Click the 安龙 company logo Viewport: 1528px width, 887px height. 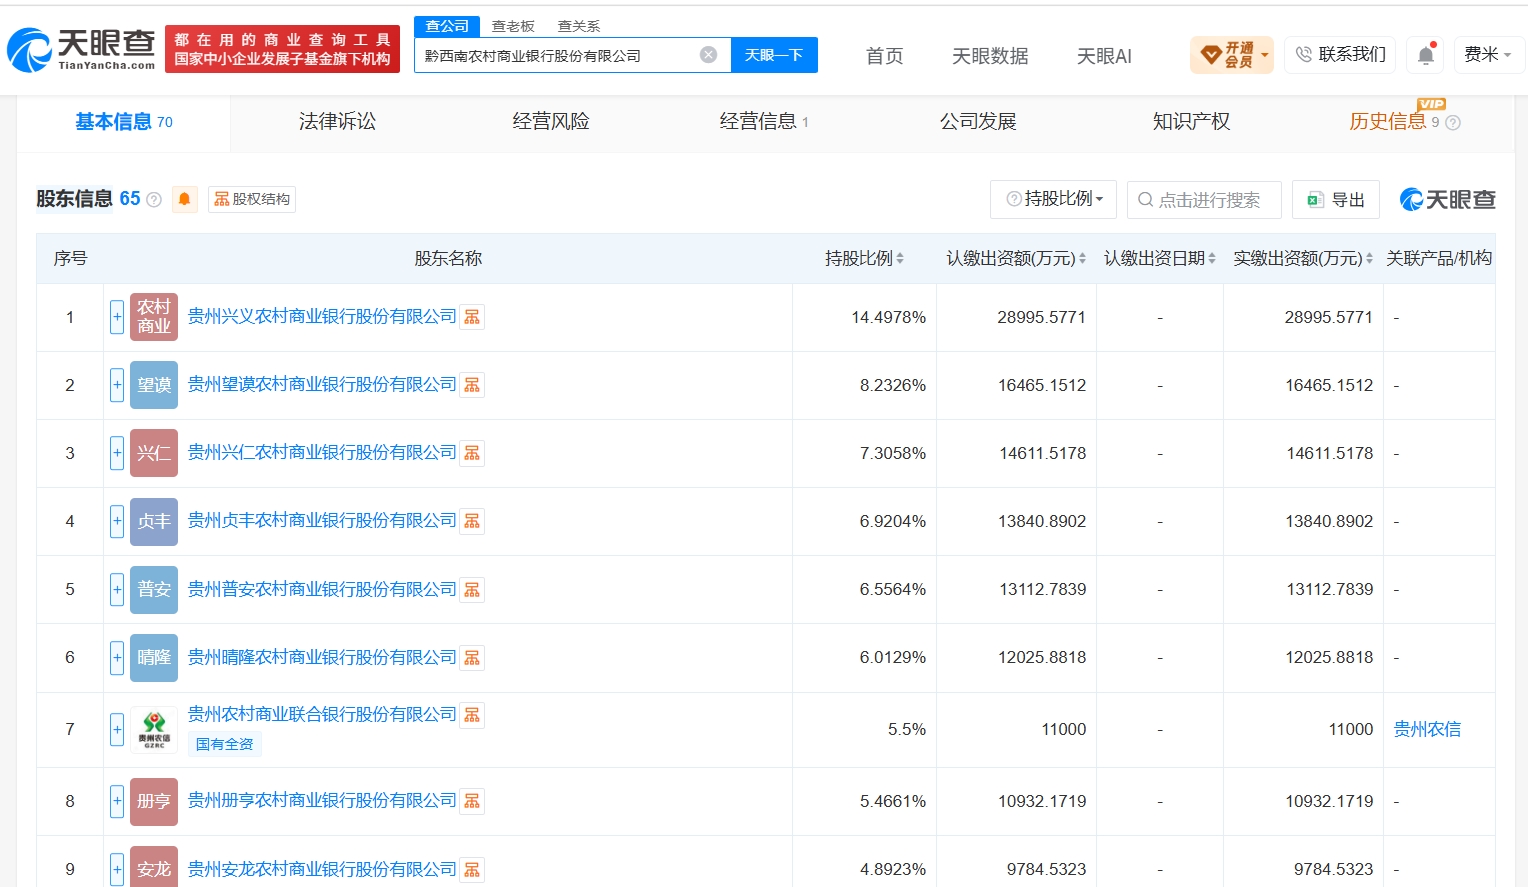tap(154, 866)
